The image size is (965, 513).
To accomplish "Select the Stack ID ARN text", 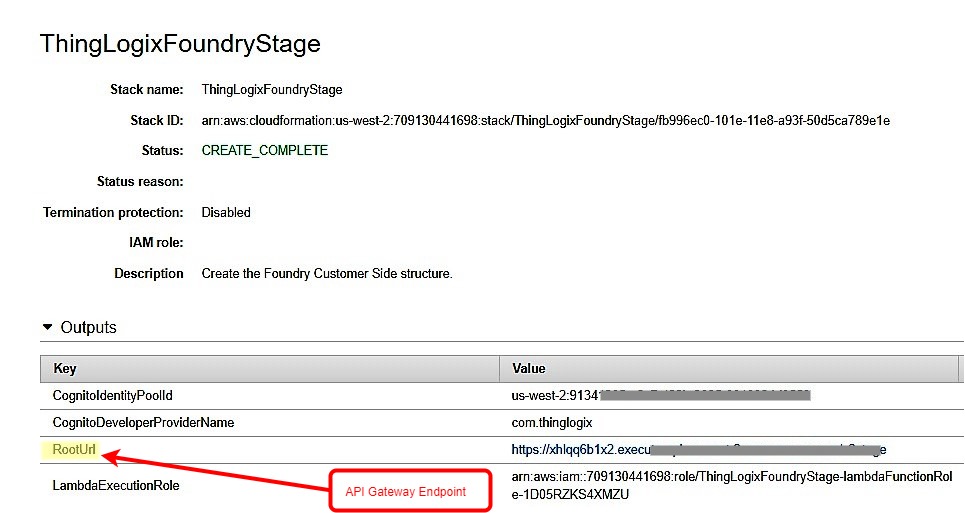I will (x=545, y=121).
